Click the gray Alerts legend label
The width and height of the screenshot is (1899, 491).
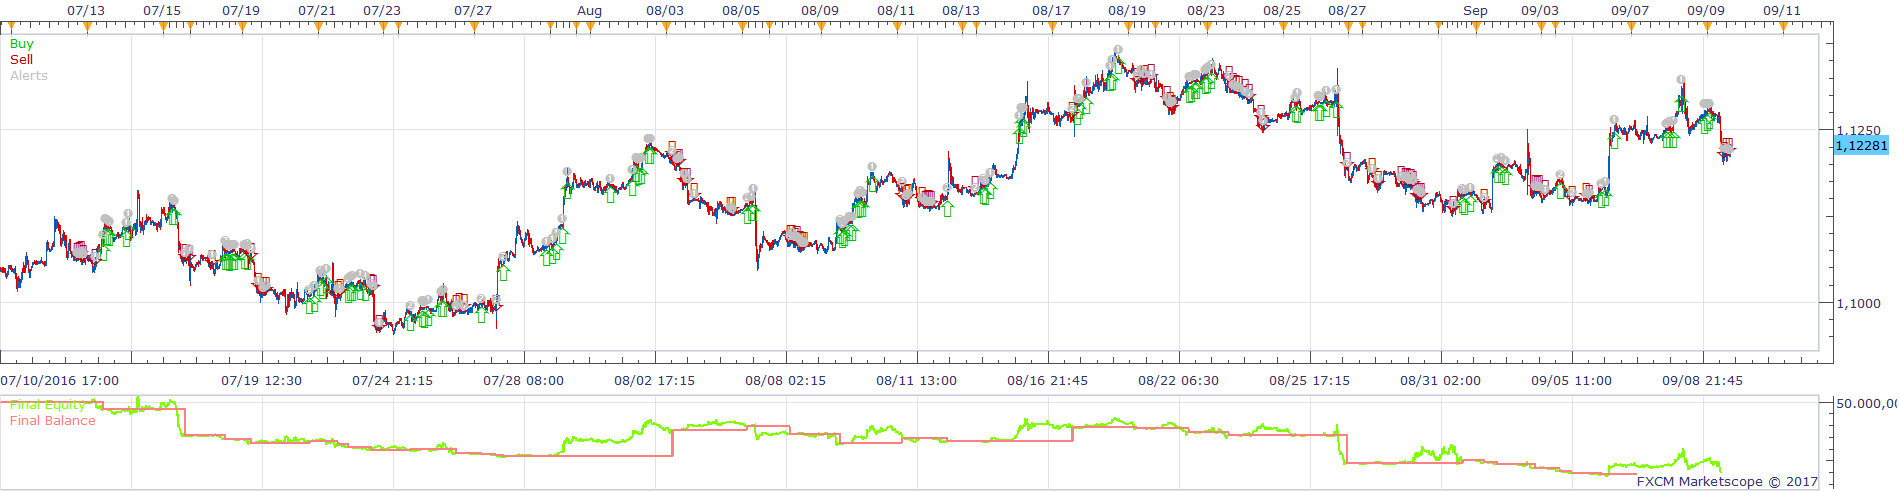(x=29, y=76)
